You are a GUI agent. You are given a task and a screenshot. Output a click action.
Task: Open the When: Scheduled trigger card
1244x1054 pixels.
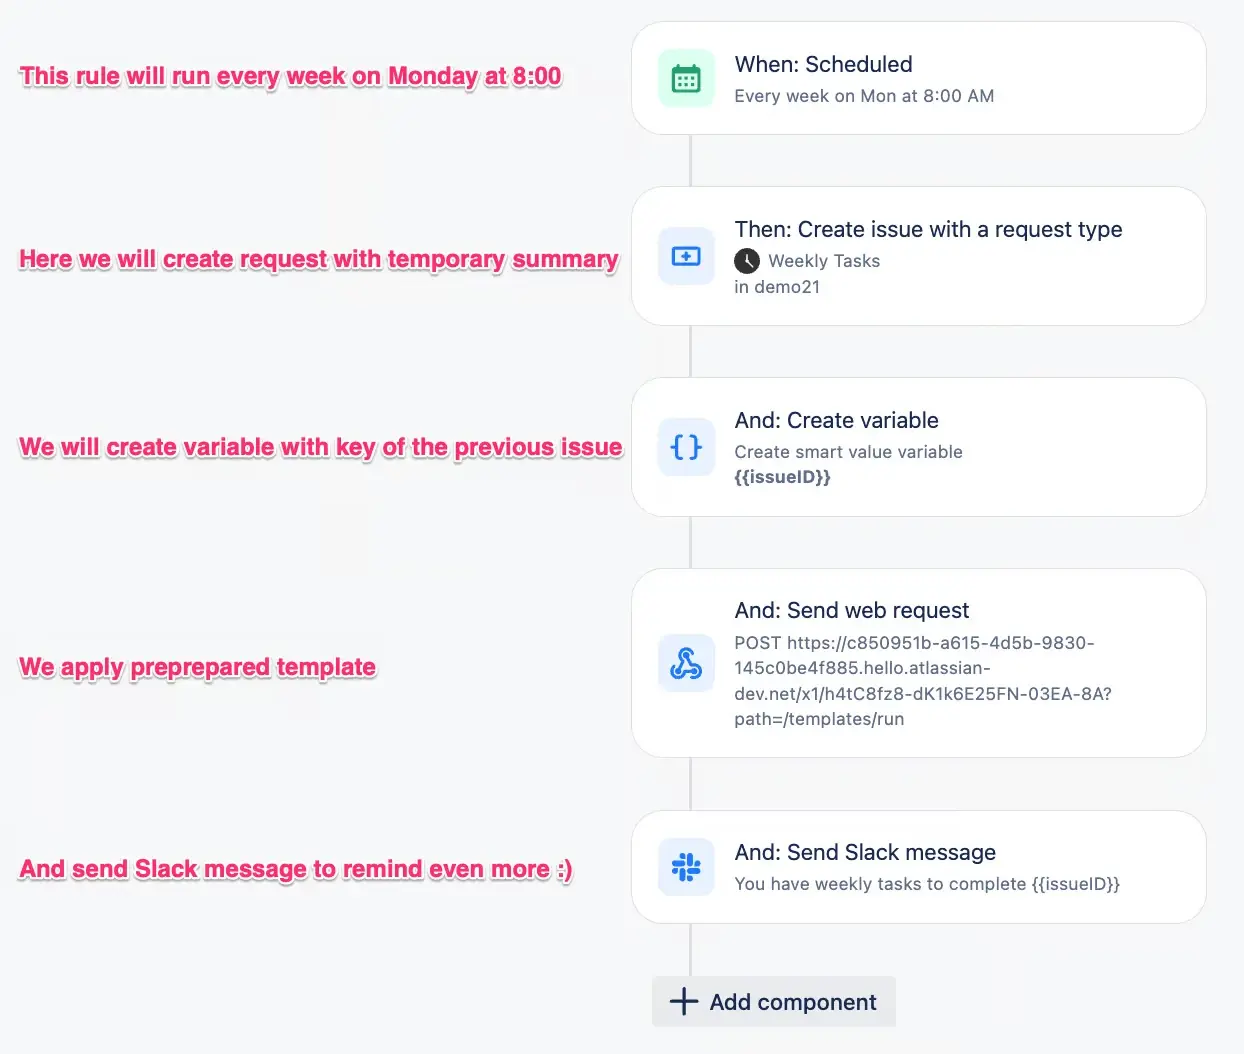(918, 78)
